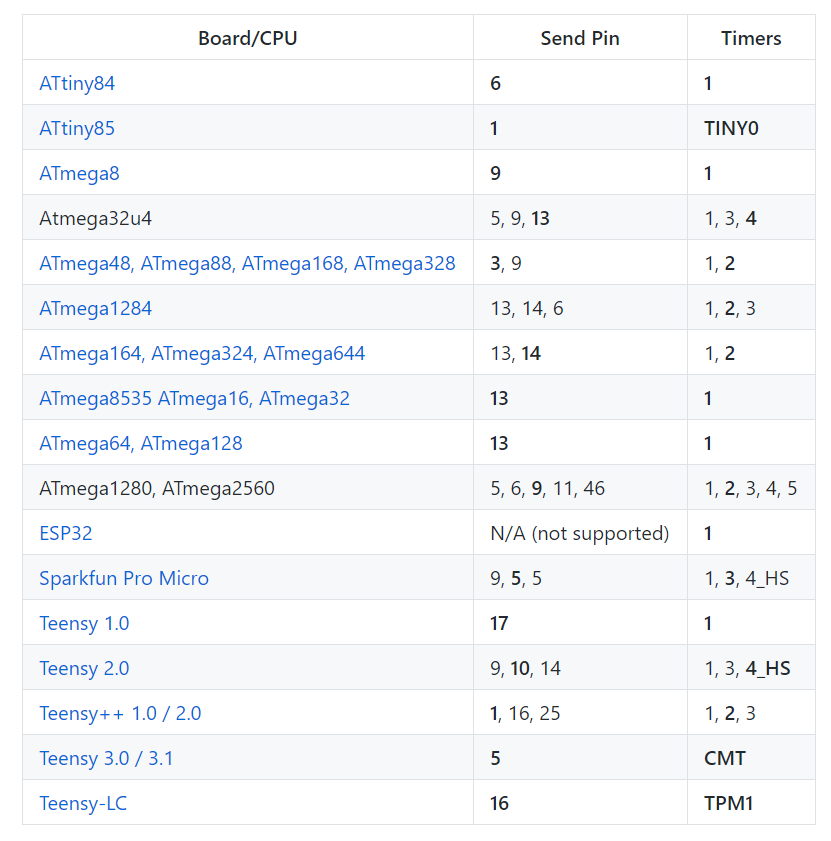Viewport: 831px width, 841px height.
Task: Open the ATmega8 link
Action: pyautogui.click(x=79, y=174)
